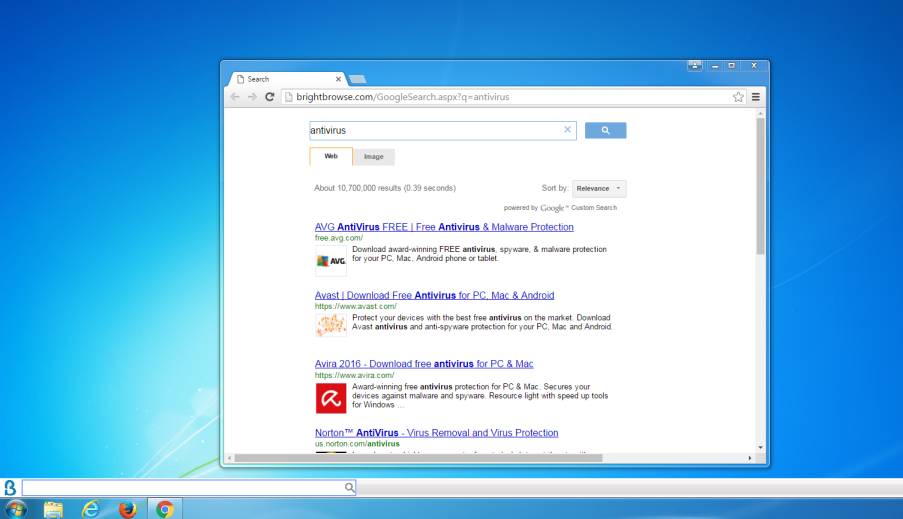This screenshot has width=903, height=519.
Task: Click the AVG logo thumbnail
Action: coord(331,261)
